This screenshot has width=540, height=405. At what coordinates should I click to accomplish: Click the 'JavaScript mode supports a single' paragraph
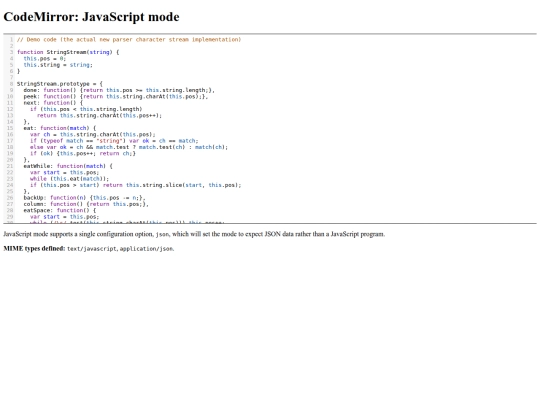(194, 234)
